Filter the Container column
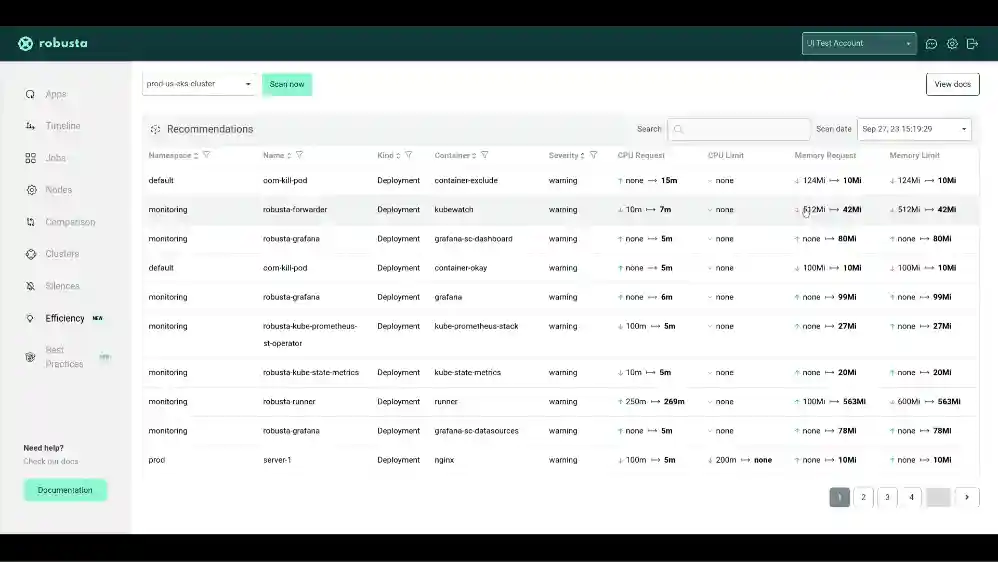This screenshot has width=998, height=562. click(x=484, y=155)
